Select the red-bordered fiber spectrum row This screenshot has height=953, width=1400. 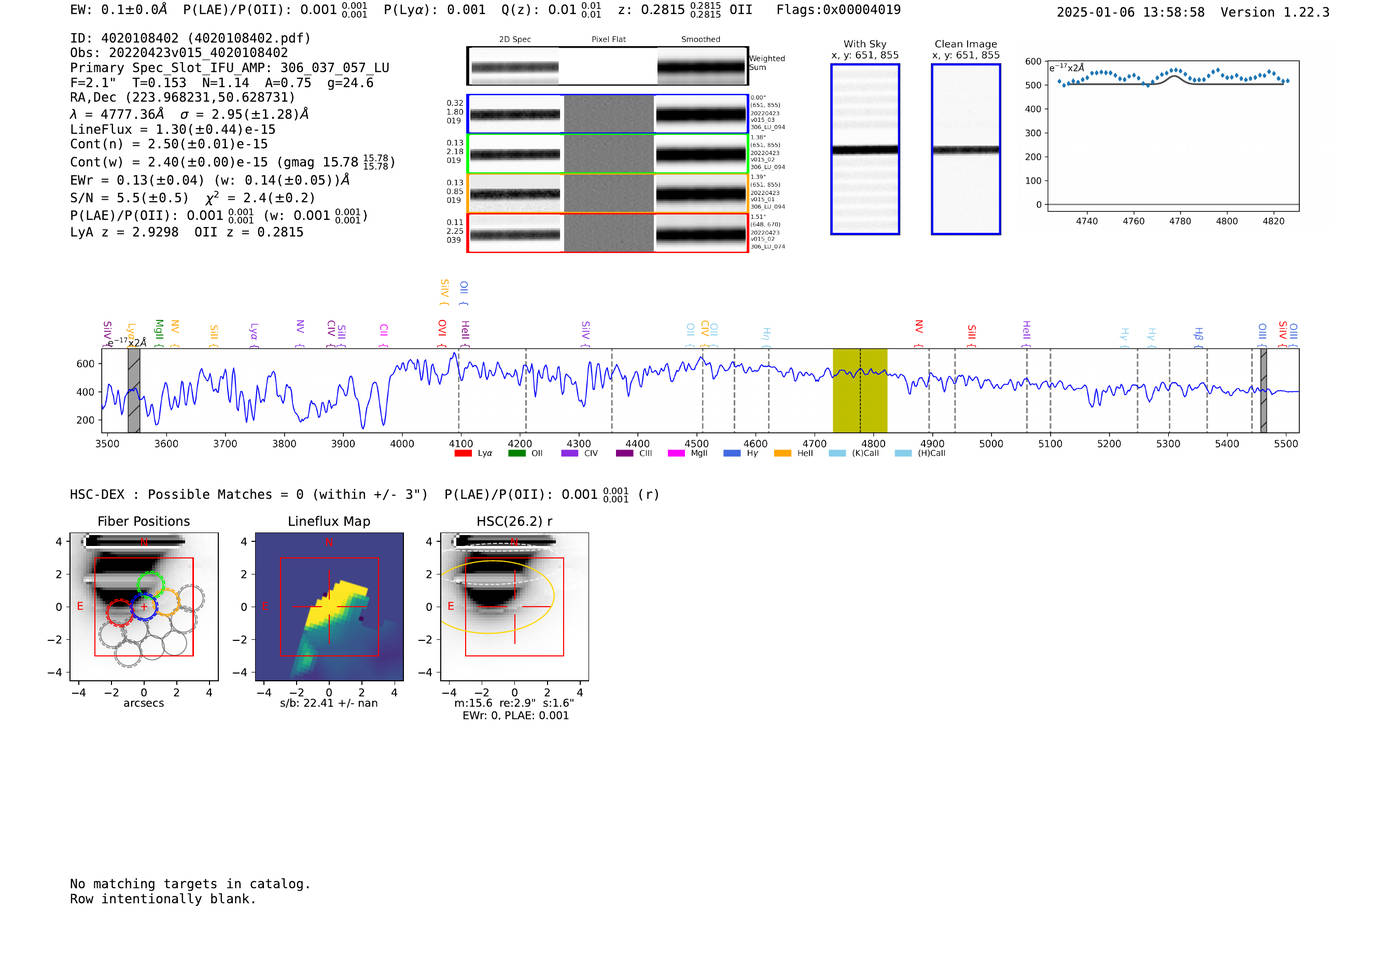coord(607,233)
